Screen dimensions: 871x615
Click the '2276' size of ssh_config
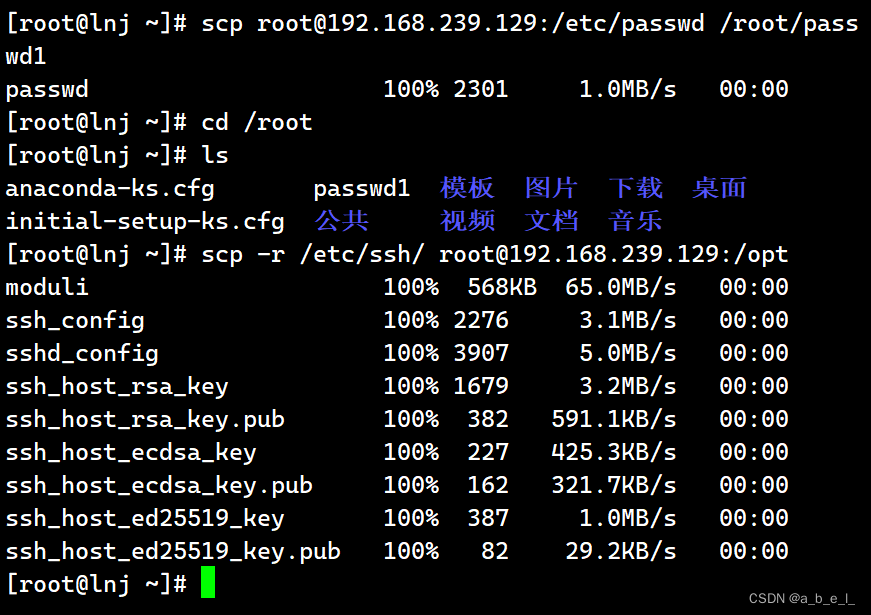tap(481, 320)
